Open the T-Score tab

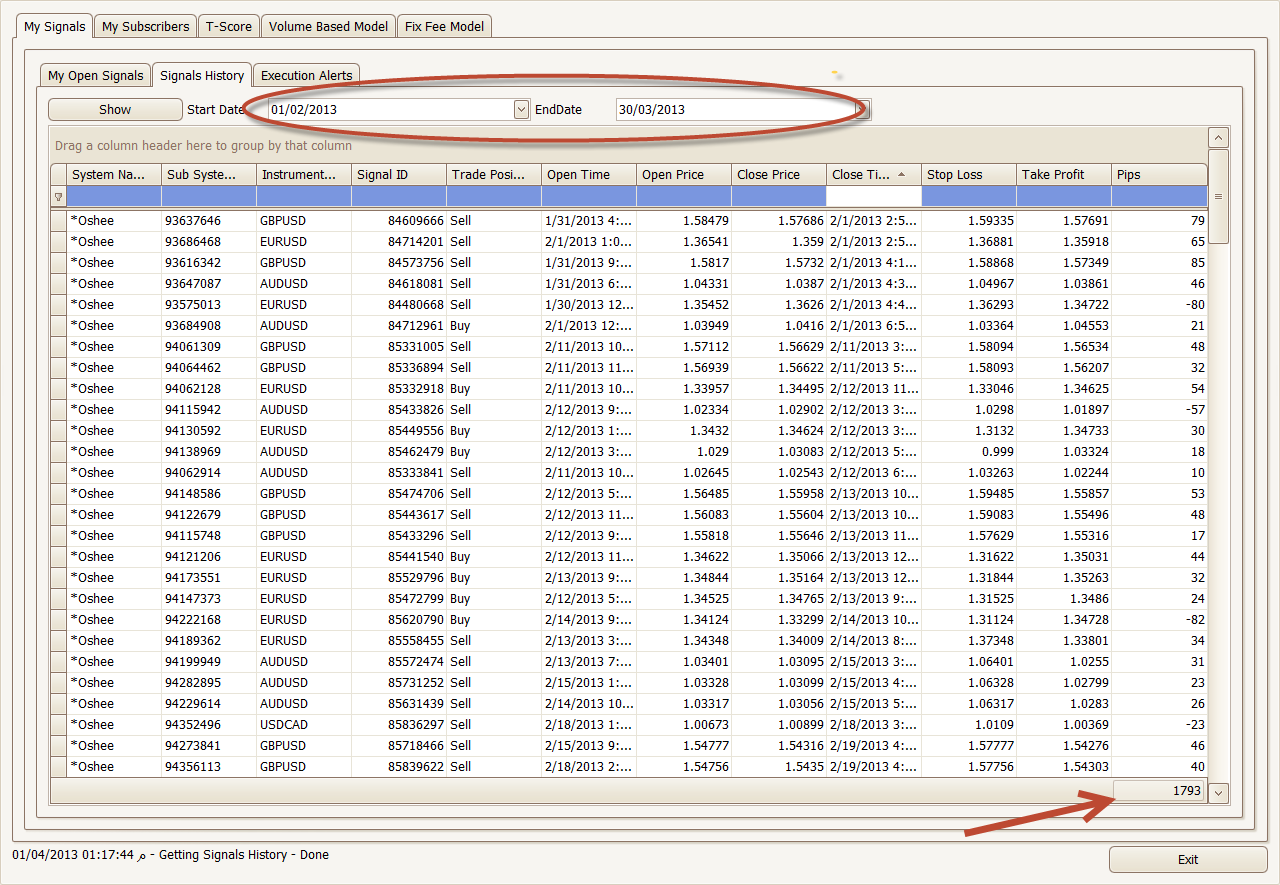(229, 27)
